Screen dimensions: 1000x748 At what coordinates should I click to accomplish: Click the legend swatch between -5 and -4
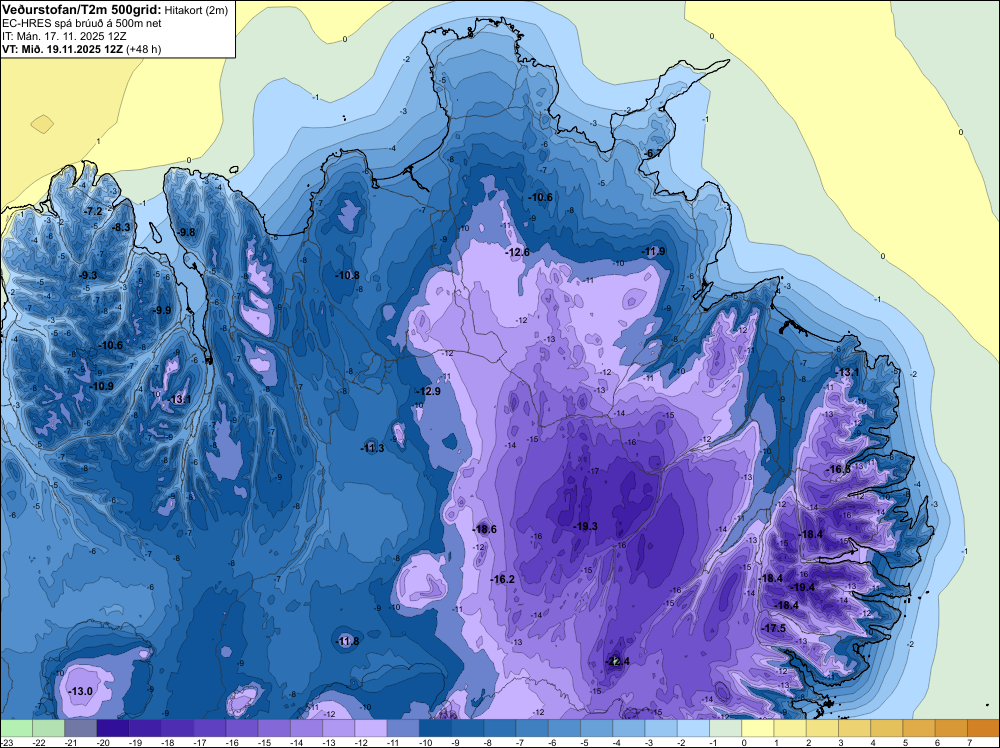pos(597,728)
